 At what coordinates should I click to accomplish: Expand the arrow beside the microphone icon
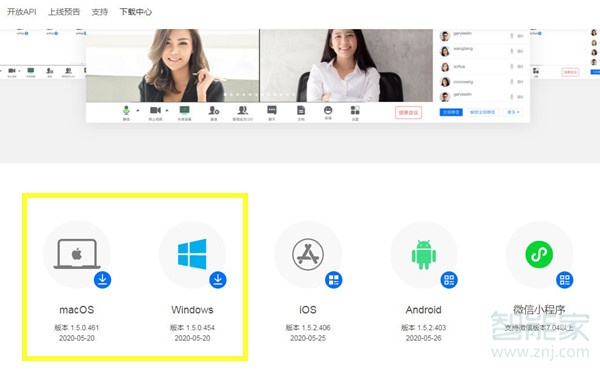tap(138, 111)
